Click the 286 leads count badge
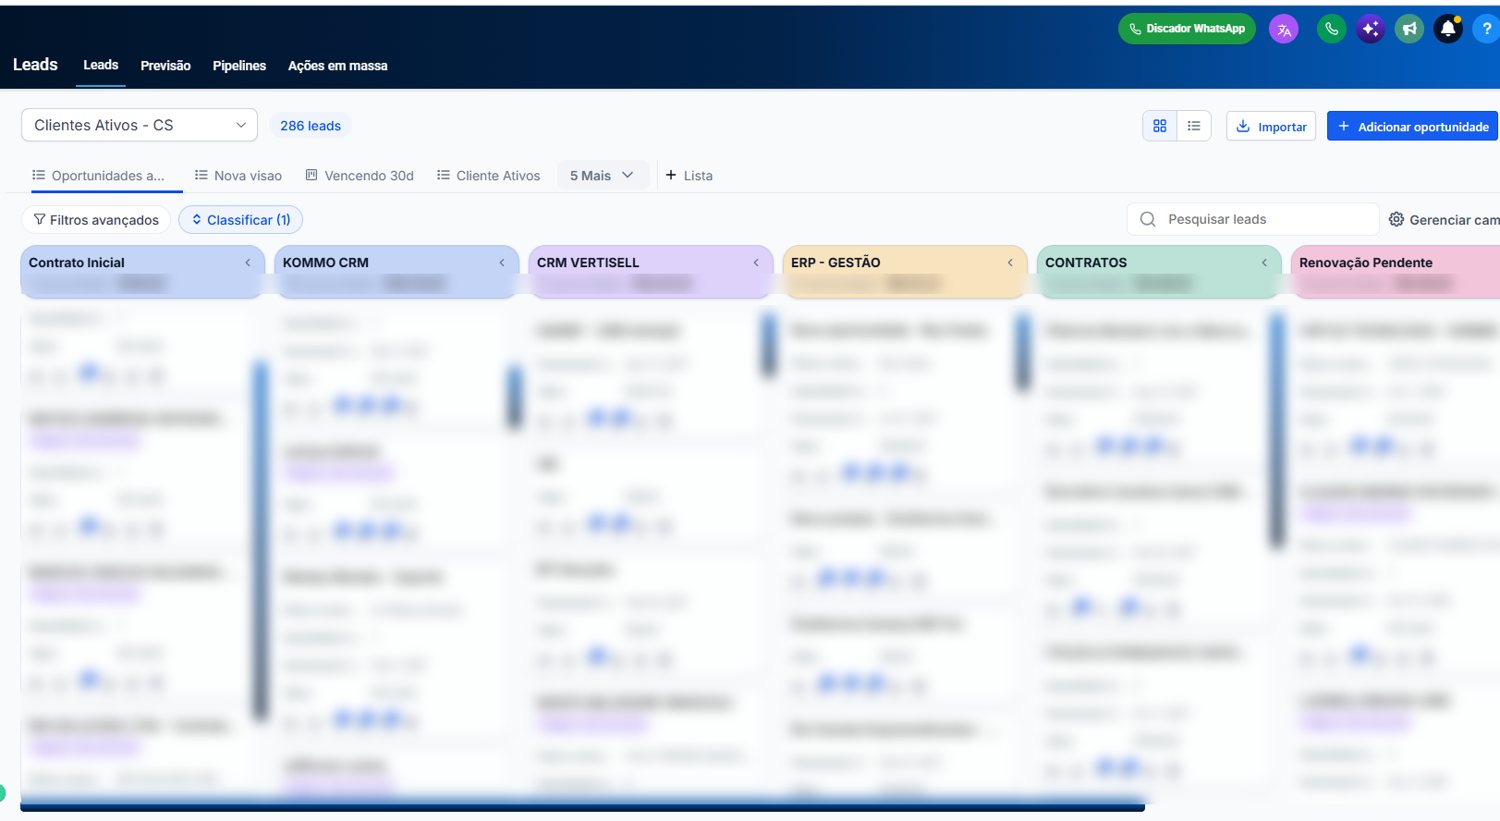Viewport: 1500px width, 821px height. coord(310,126)
